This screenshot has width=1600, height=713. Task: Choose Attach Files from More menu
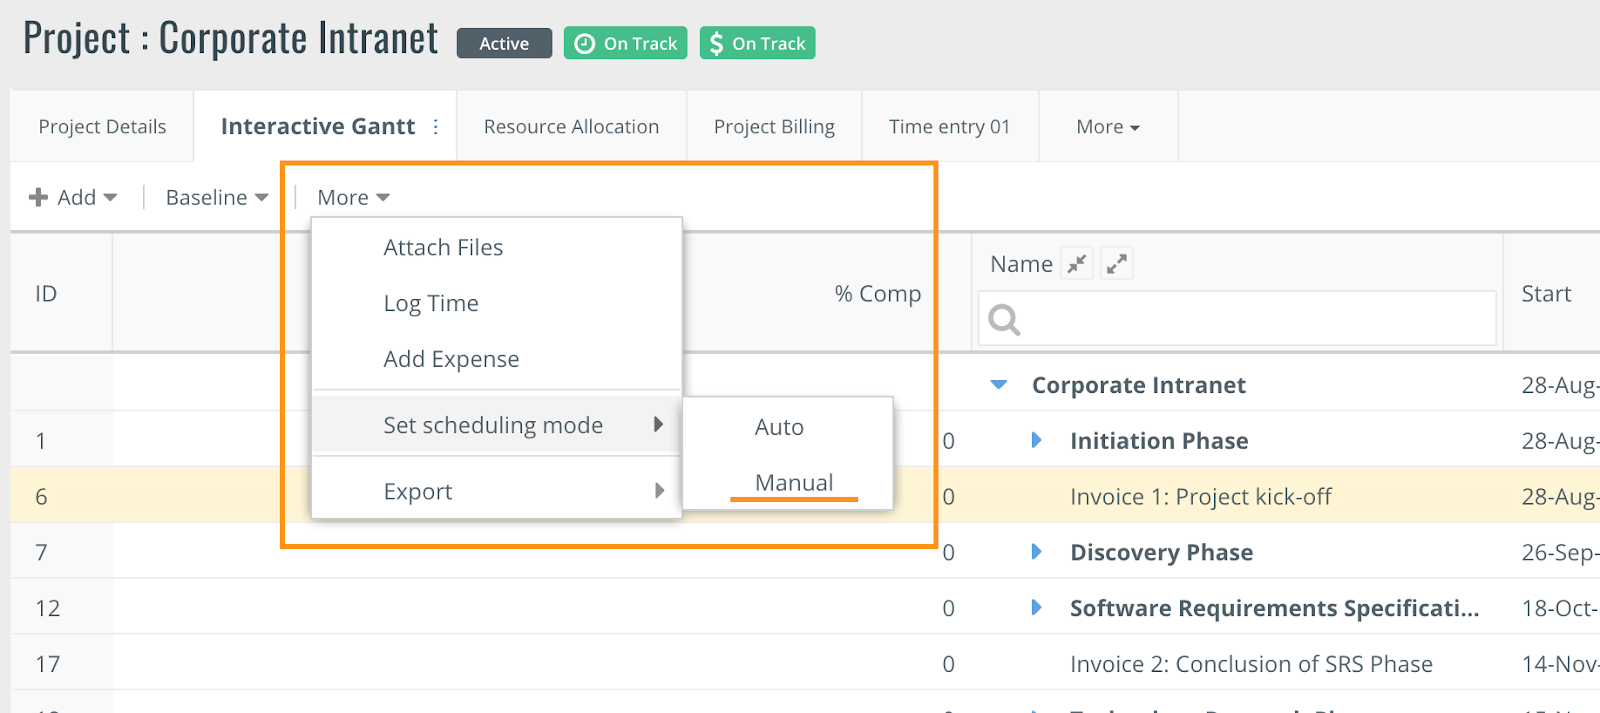pos(443,248)
